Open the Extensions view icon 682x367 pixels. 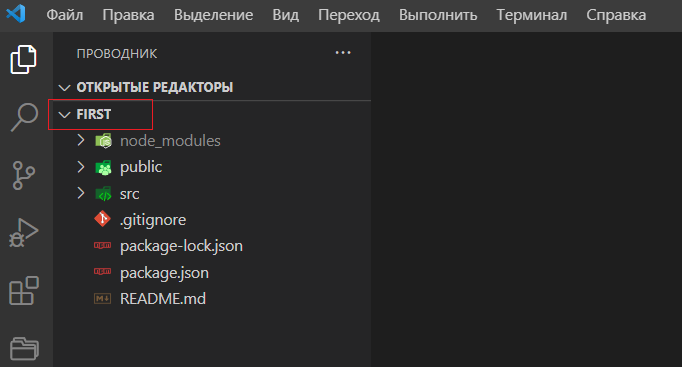pos(24,290)
